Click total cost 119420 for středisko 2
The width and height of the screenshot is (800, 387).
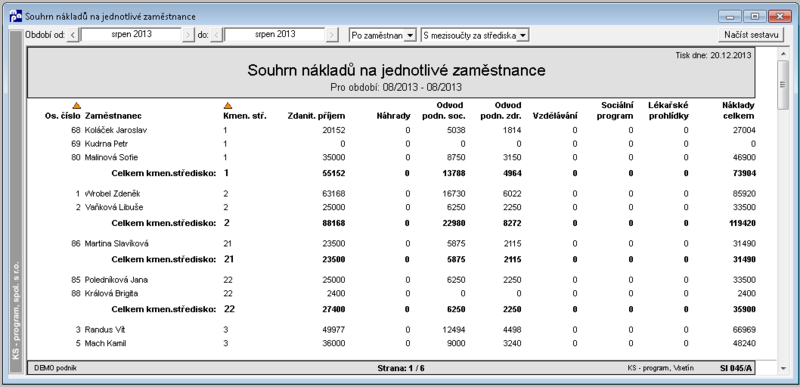pyautogui.click(x=743, y=223)
